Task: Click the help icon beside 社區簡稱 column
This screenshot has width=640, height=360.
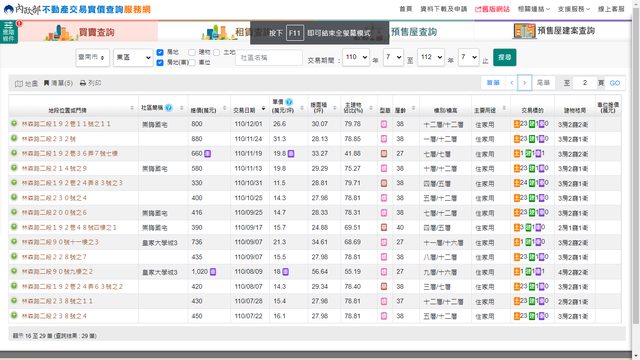Action: [x=168, y=108]
